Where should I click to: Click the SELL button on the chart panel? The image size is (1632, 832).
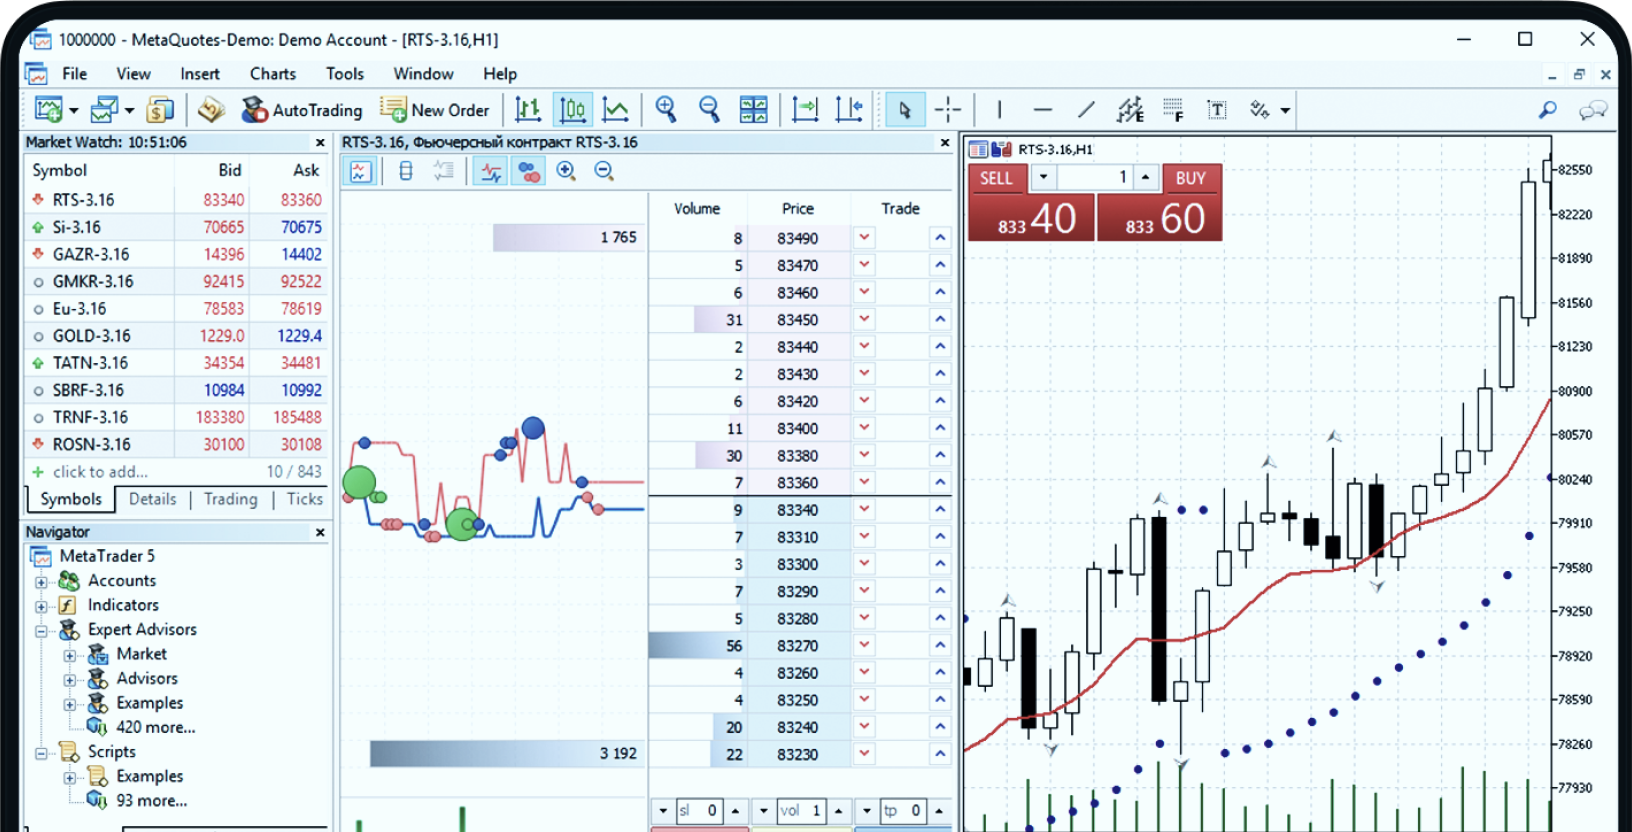[x=995, y=178]
